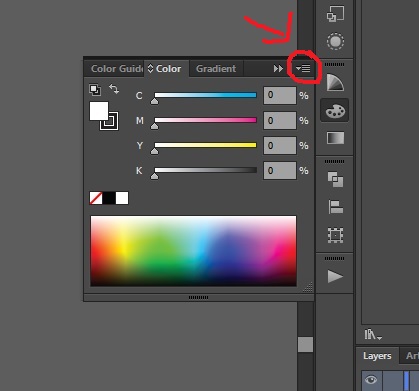Choose the None swatch with red slash
The height and width of the screenshot is (391, 419).
pyautogui.click(x=96, y=198)
